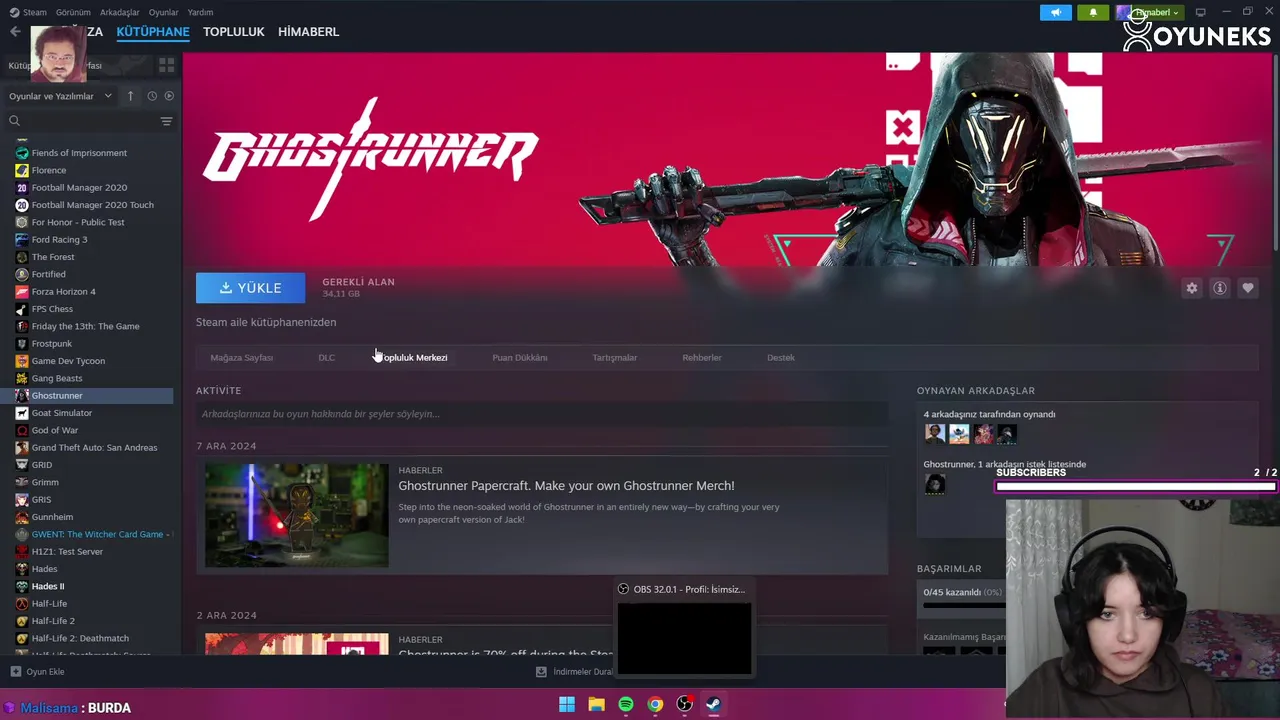Screen dimensions: 1280x720
Task: Click the Papercraft news thumbnail
Action: coord(297,515)
